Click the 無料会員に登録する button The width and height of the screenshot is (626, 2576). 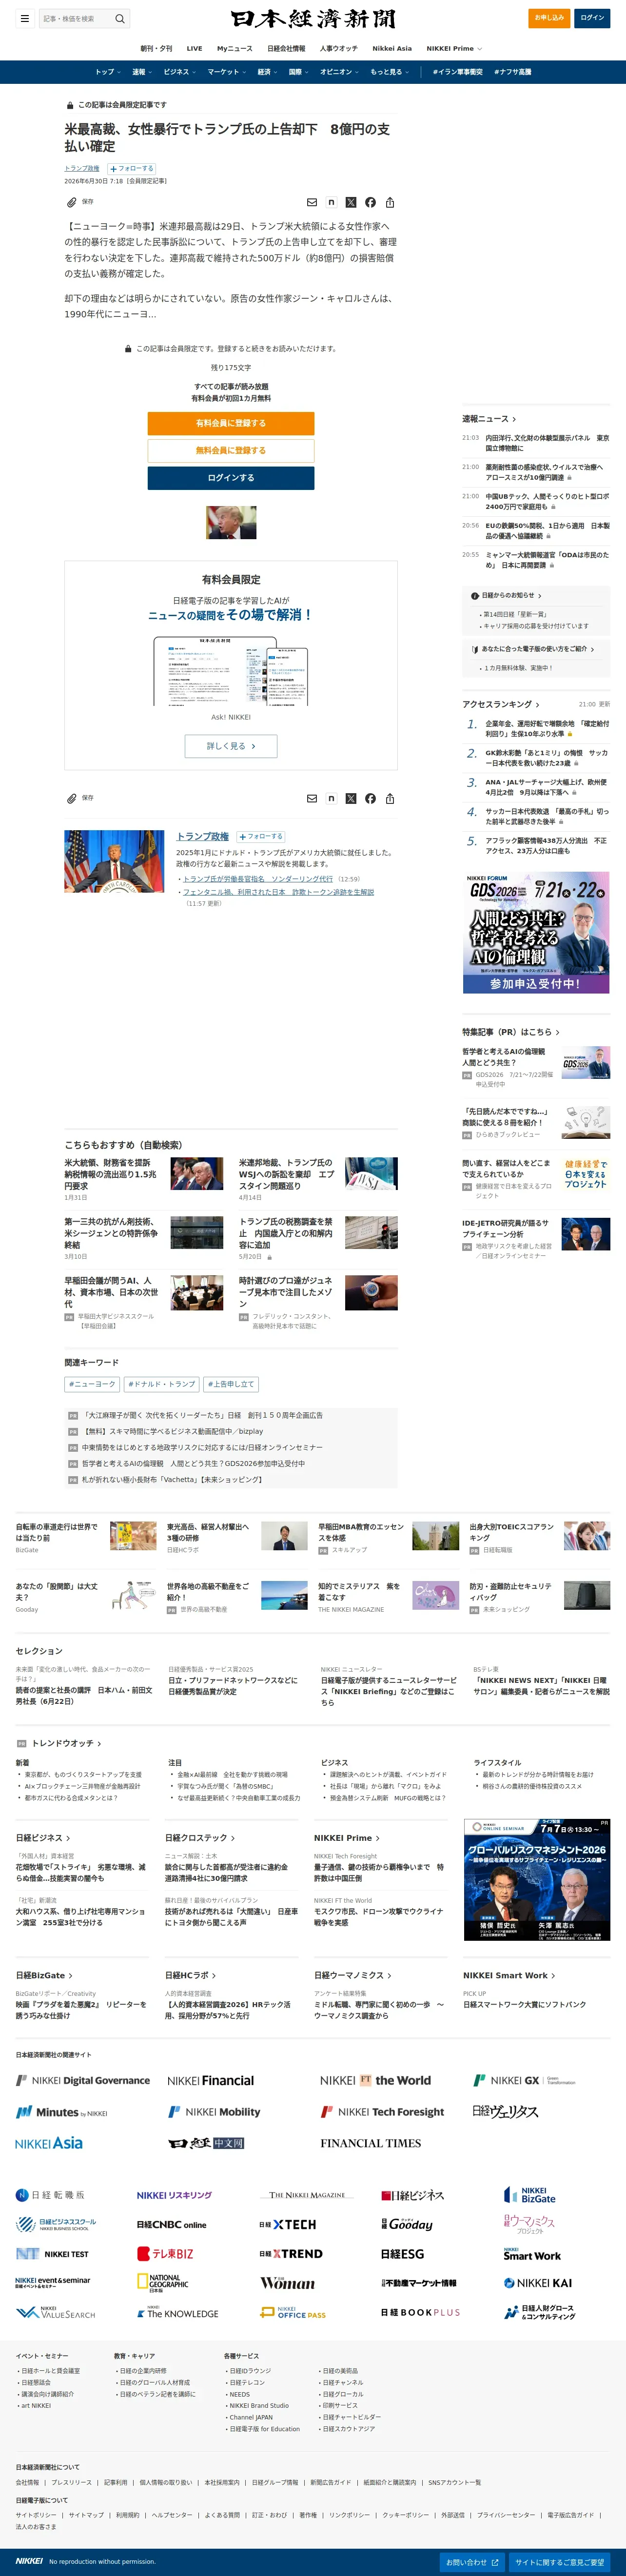tap(231, 450)
